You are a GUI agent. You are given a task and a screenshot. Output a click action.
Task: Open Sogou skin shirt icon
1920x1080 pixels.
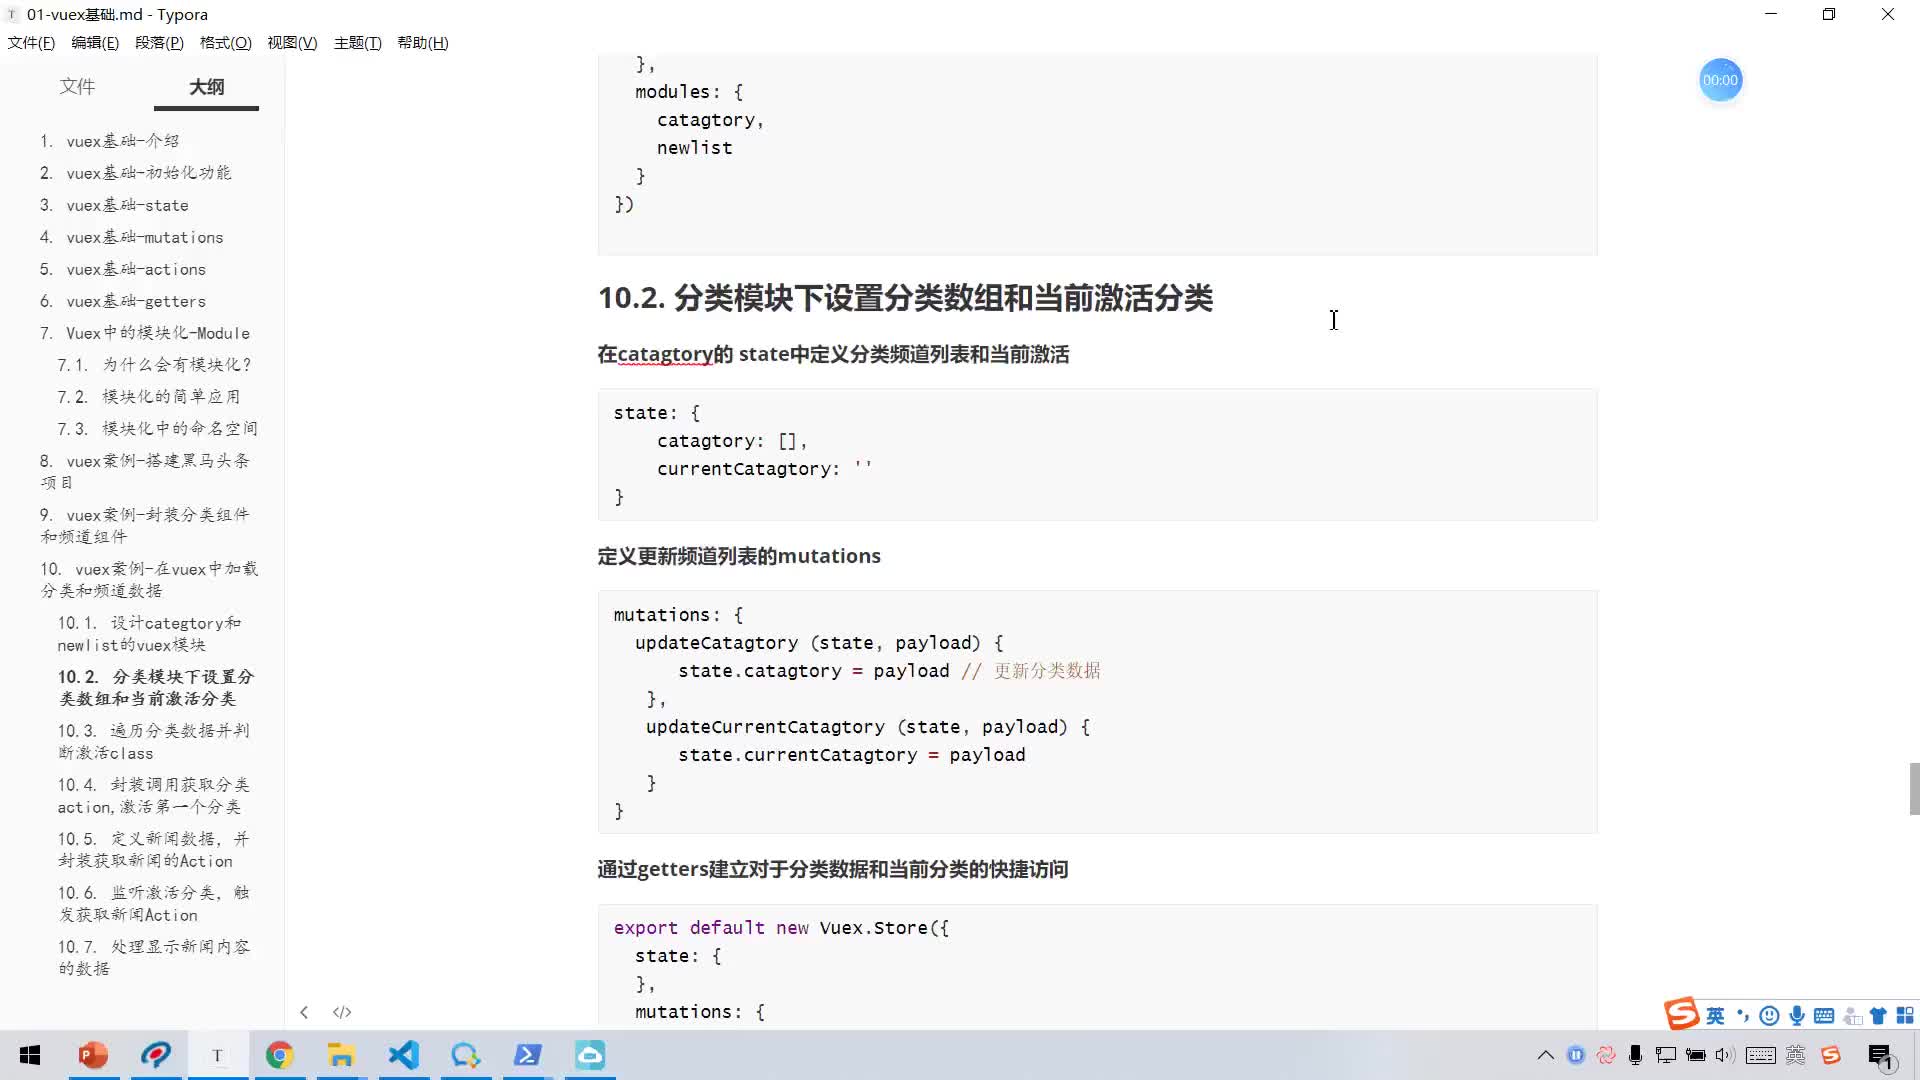[1878, 1016]
